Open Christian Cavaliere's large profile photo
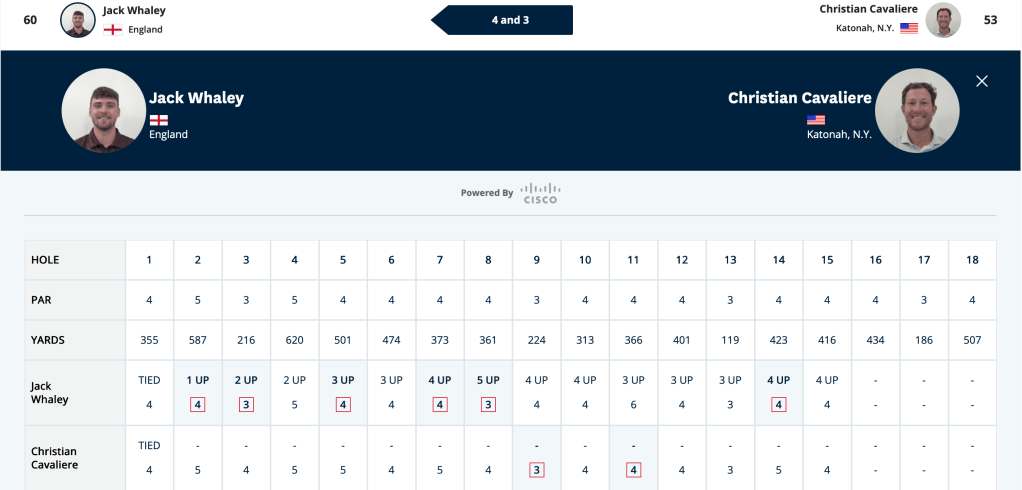This screenshot has height=490, width=1022. (917, 110)
